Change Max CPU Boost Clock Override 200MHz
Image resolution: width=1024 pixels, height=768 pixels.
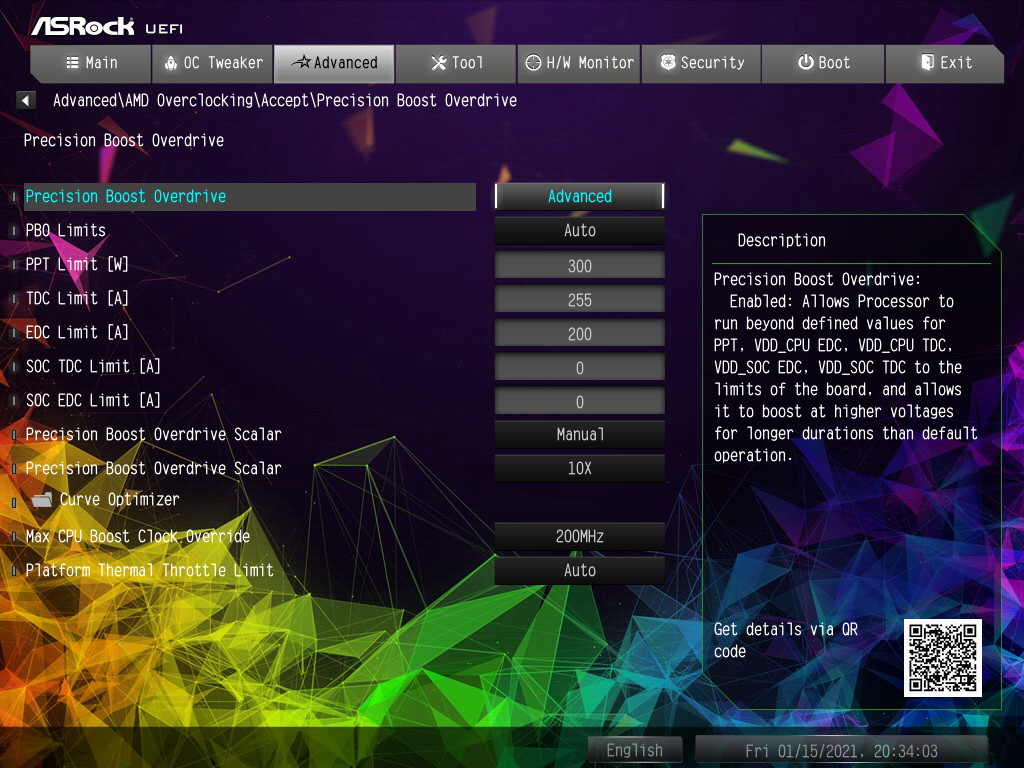click(x=579, y=536)
